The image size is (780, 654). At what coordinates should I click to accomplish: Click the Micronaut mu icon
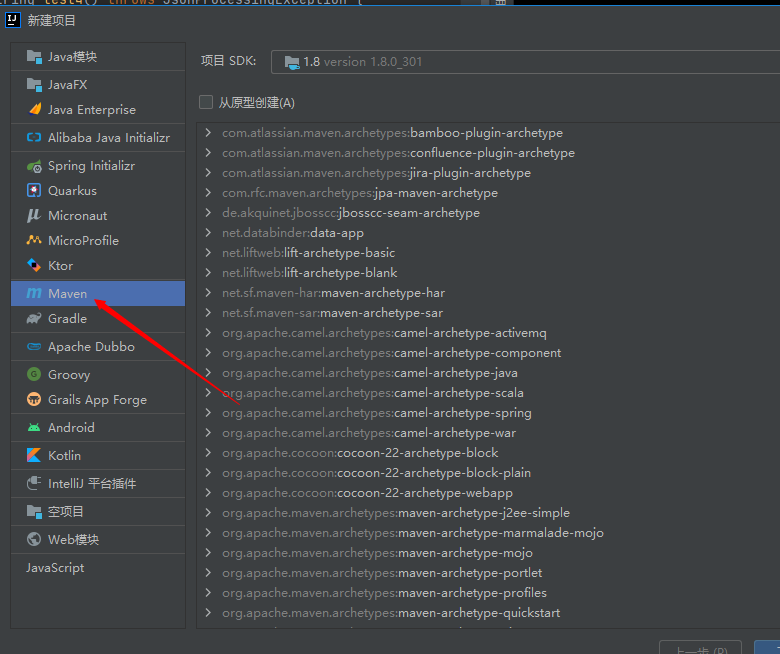[x=34, y=215]
